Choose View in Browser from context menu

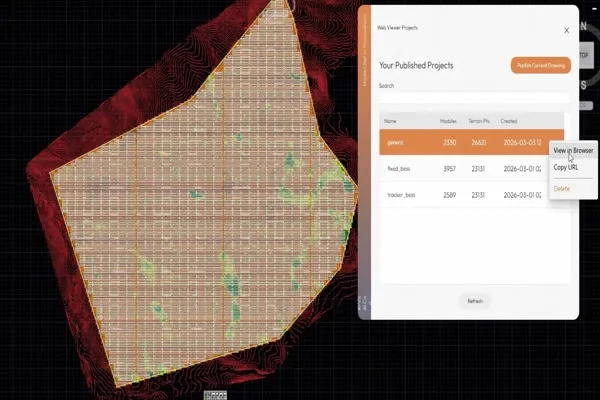point(573,150)
